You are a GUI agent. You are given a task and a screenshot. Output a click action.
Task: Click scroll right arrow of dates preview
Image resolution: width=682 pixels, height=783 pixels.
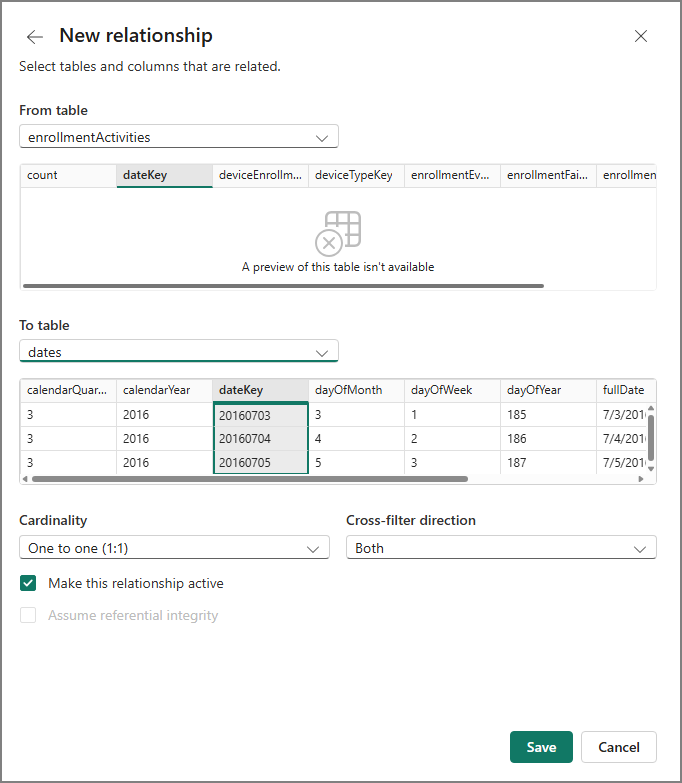point(641,479)
